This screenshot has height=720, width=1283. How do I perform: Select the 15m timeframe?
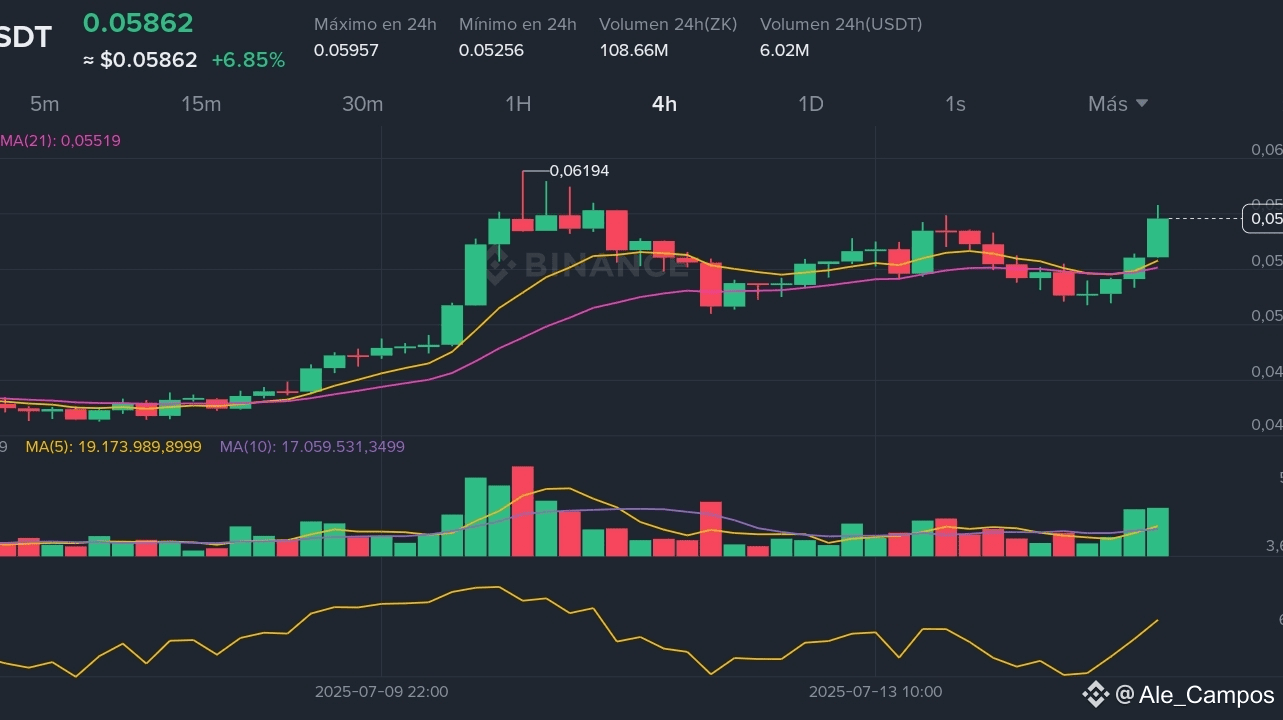201,104
